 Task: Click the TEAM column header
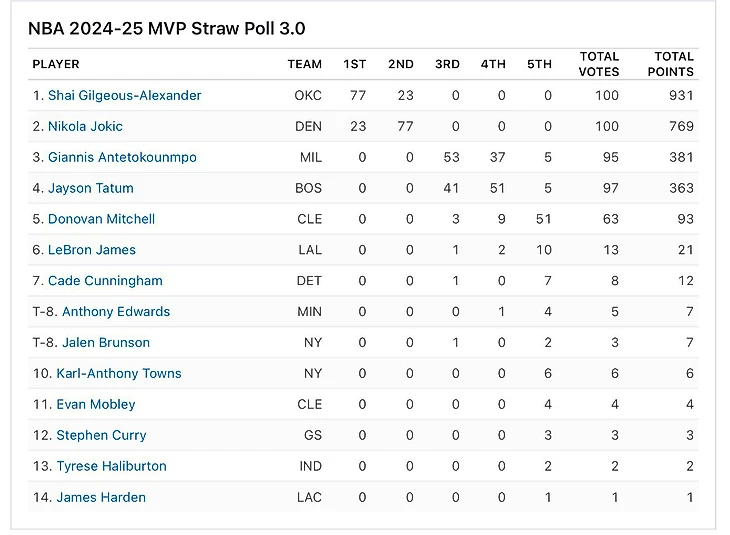[x=304, y=64]
